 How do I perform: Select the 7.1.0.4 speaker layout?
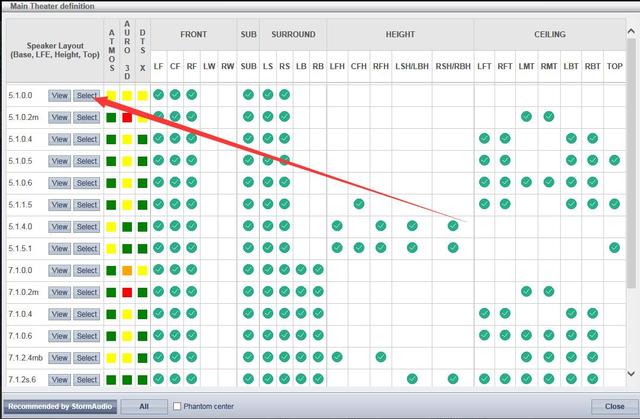[x=87, y=314]
